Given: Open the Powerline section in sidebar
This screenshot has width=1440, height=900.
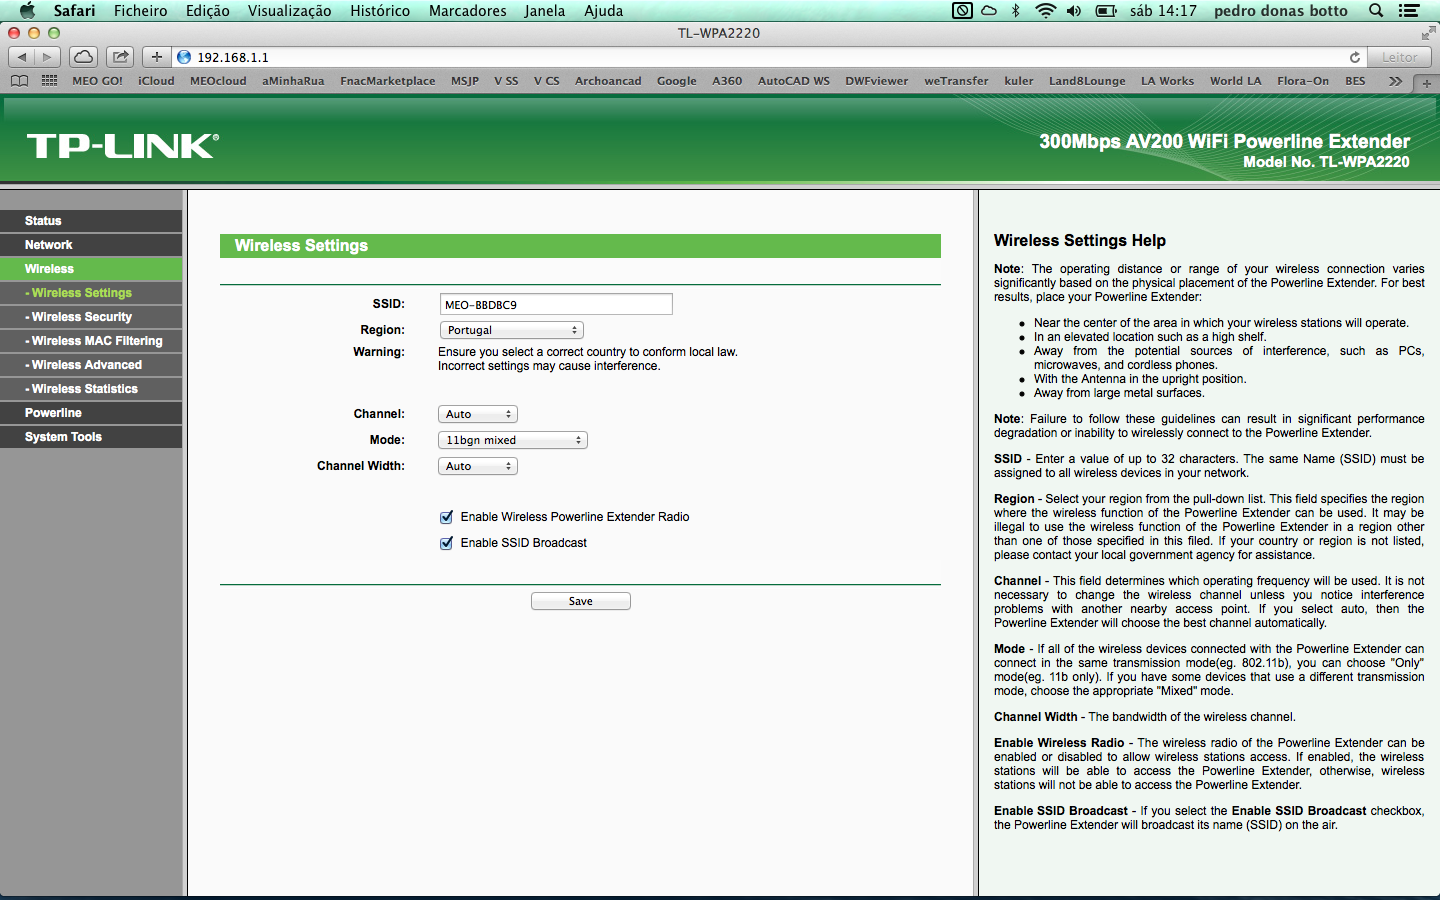Looking at the screenshot, I should point(91,413).
